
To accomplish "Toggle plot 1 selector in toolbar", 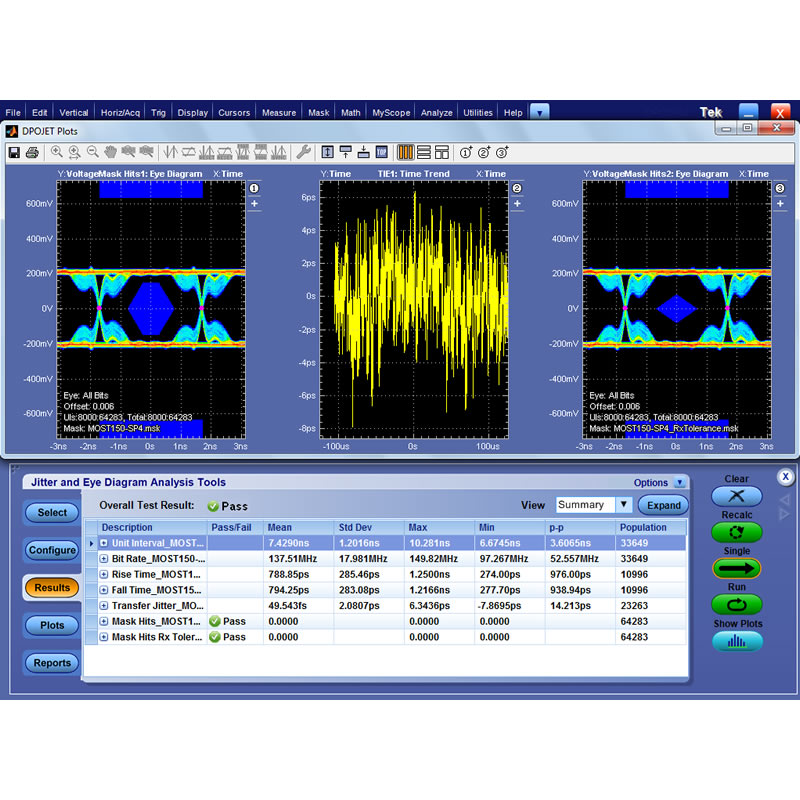I will point(465,152).
